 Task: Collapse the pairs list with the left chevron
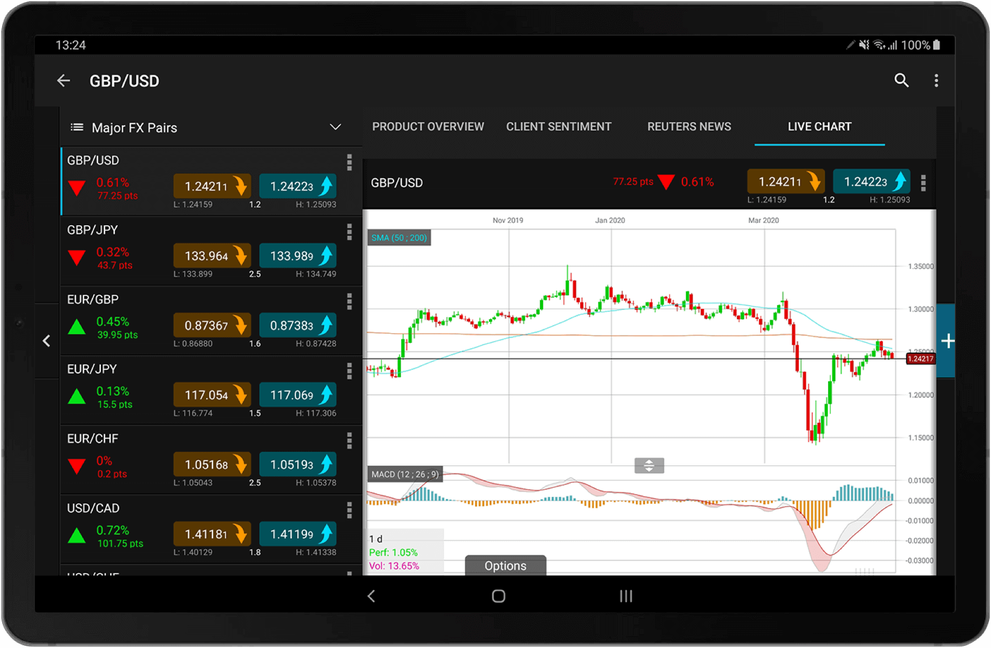coord(46,340)
